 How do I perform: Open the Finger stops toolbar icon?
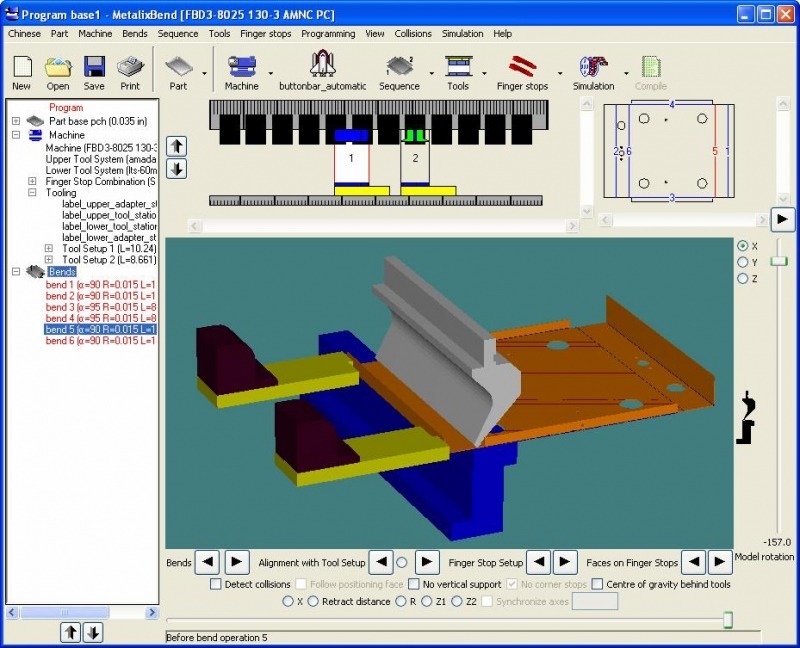point(522,68)
